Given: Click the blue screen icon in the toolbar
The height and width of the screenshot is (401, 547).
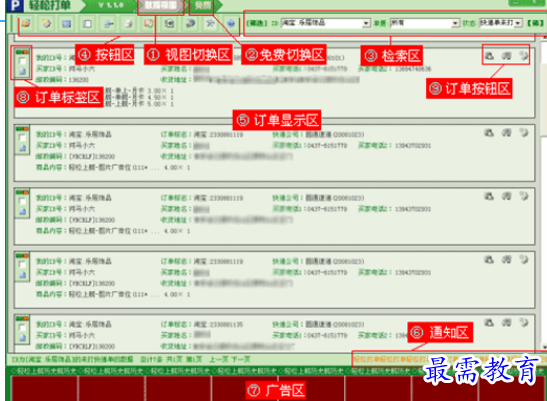Looking at the screenshot, I should [x=66, y=23].
